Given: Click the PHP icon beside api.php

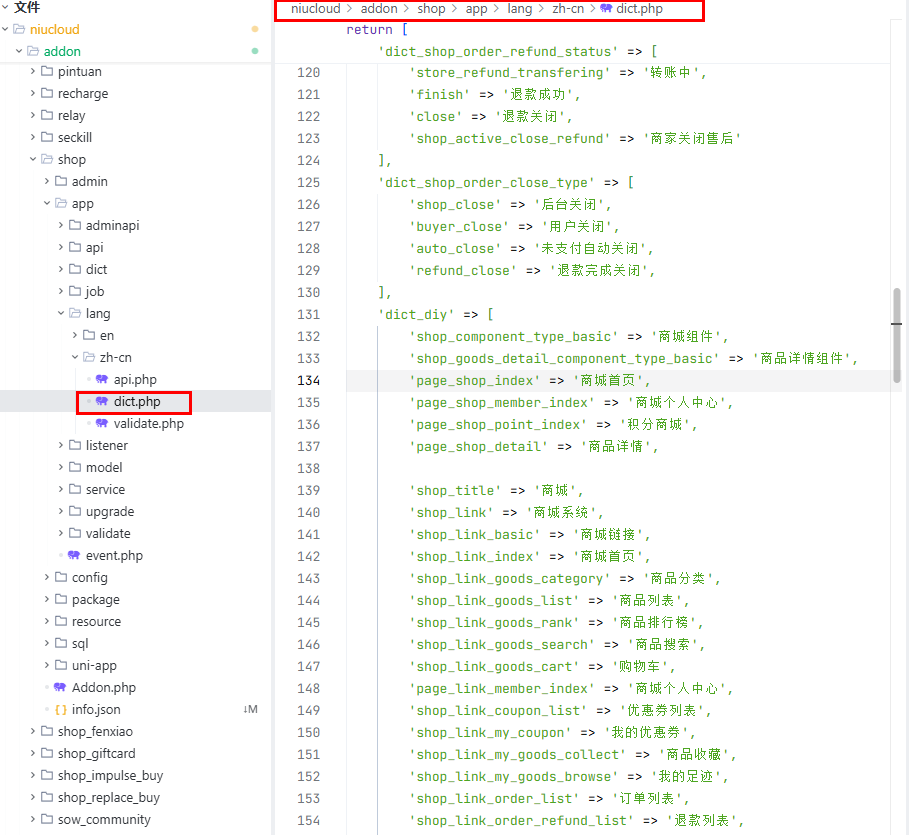Looking at the screenshot, I should (x=101, y=380).
